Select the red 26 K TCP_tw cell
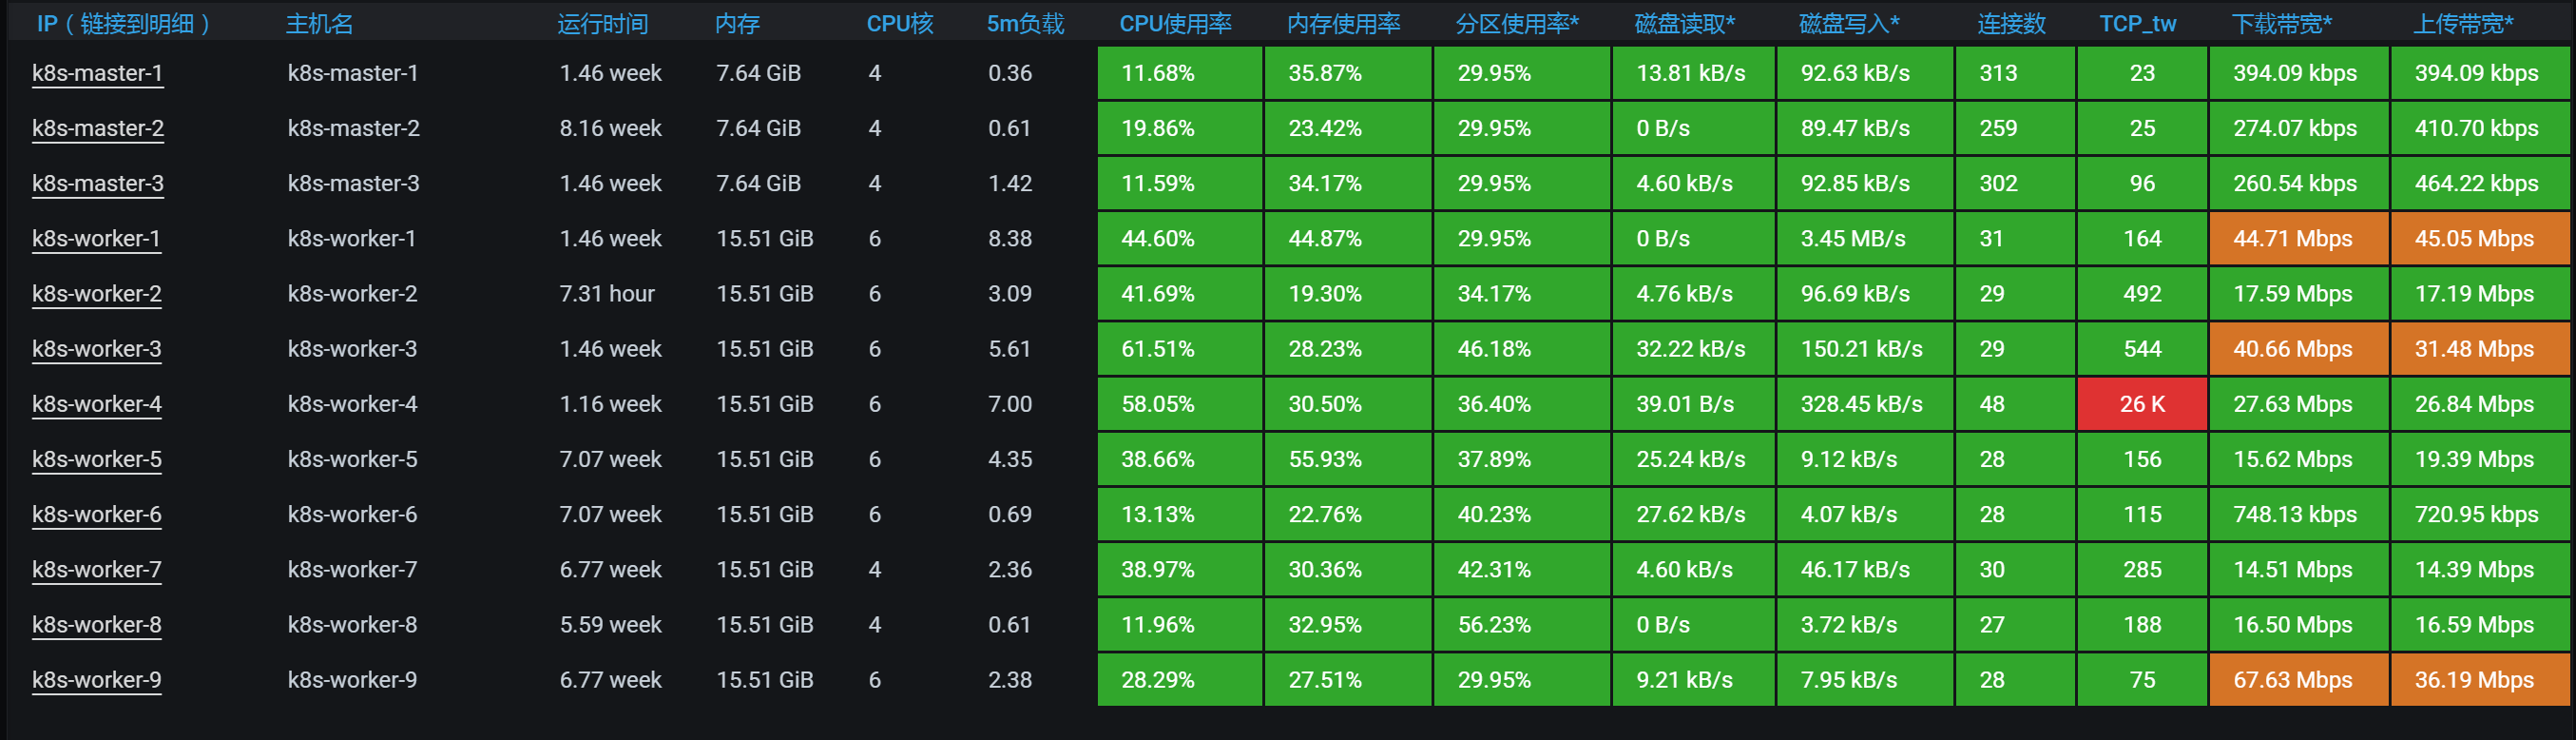This screenshot has height=740, width=2576. [2142, 404]
